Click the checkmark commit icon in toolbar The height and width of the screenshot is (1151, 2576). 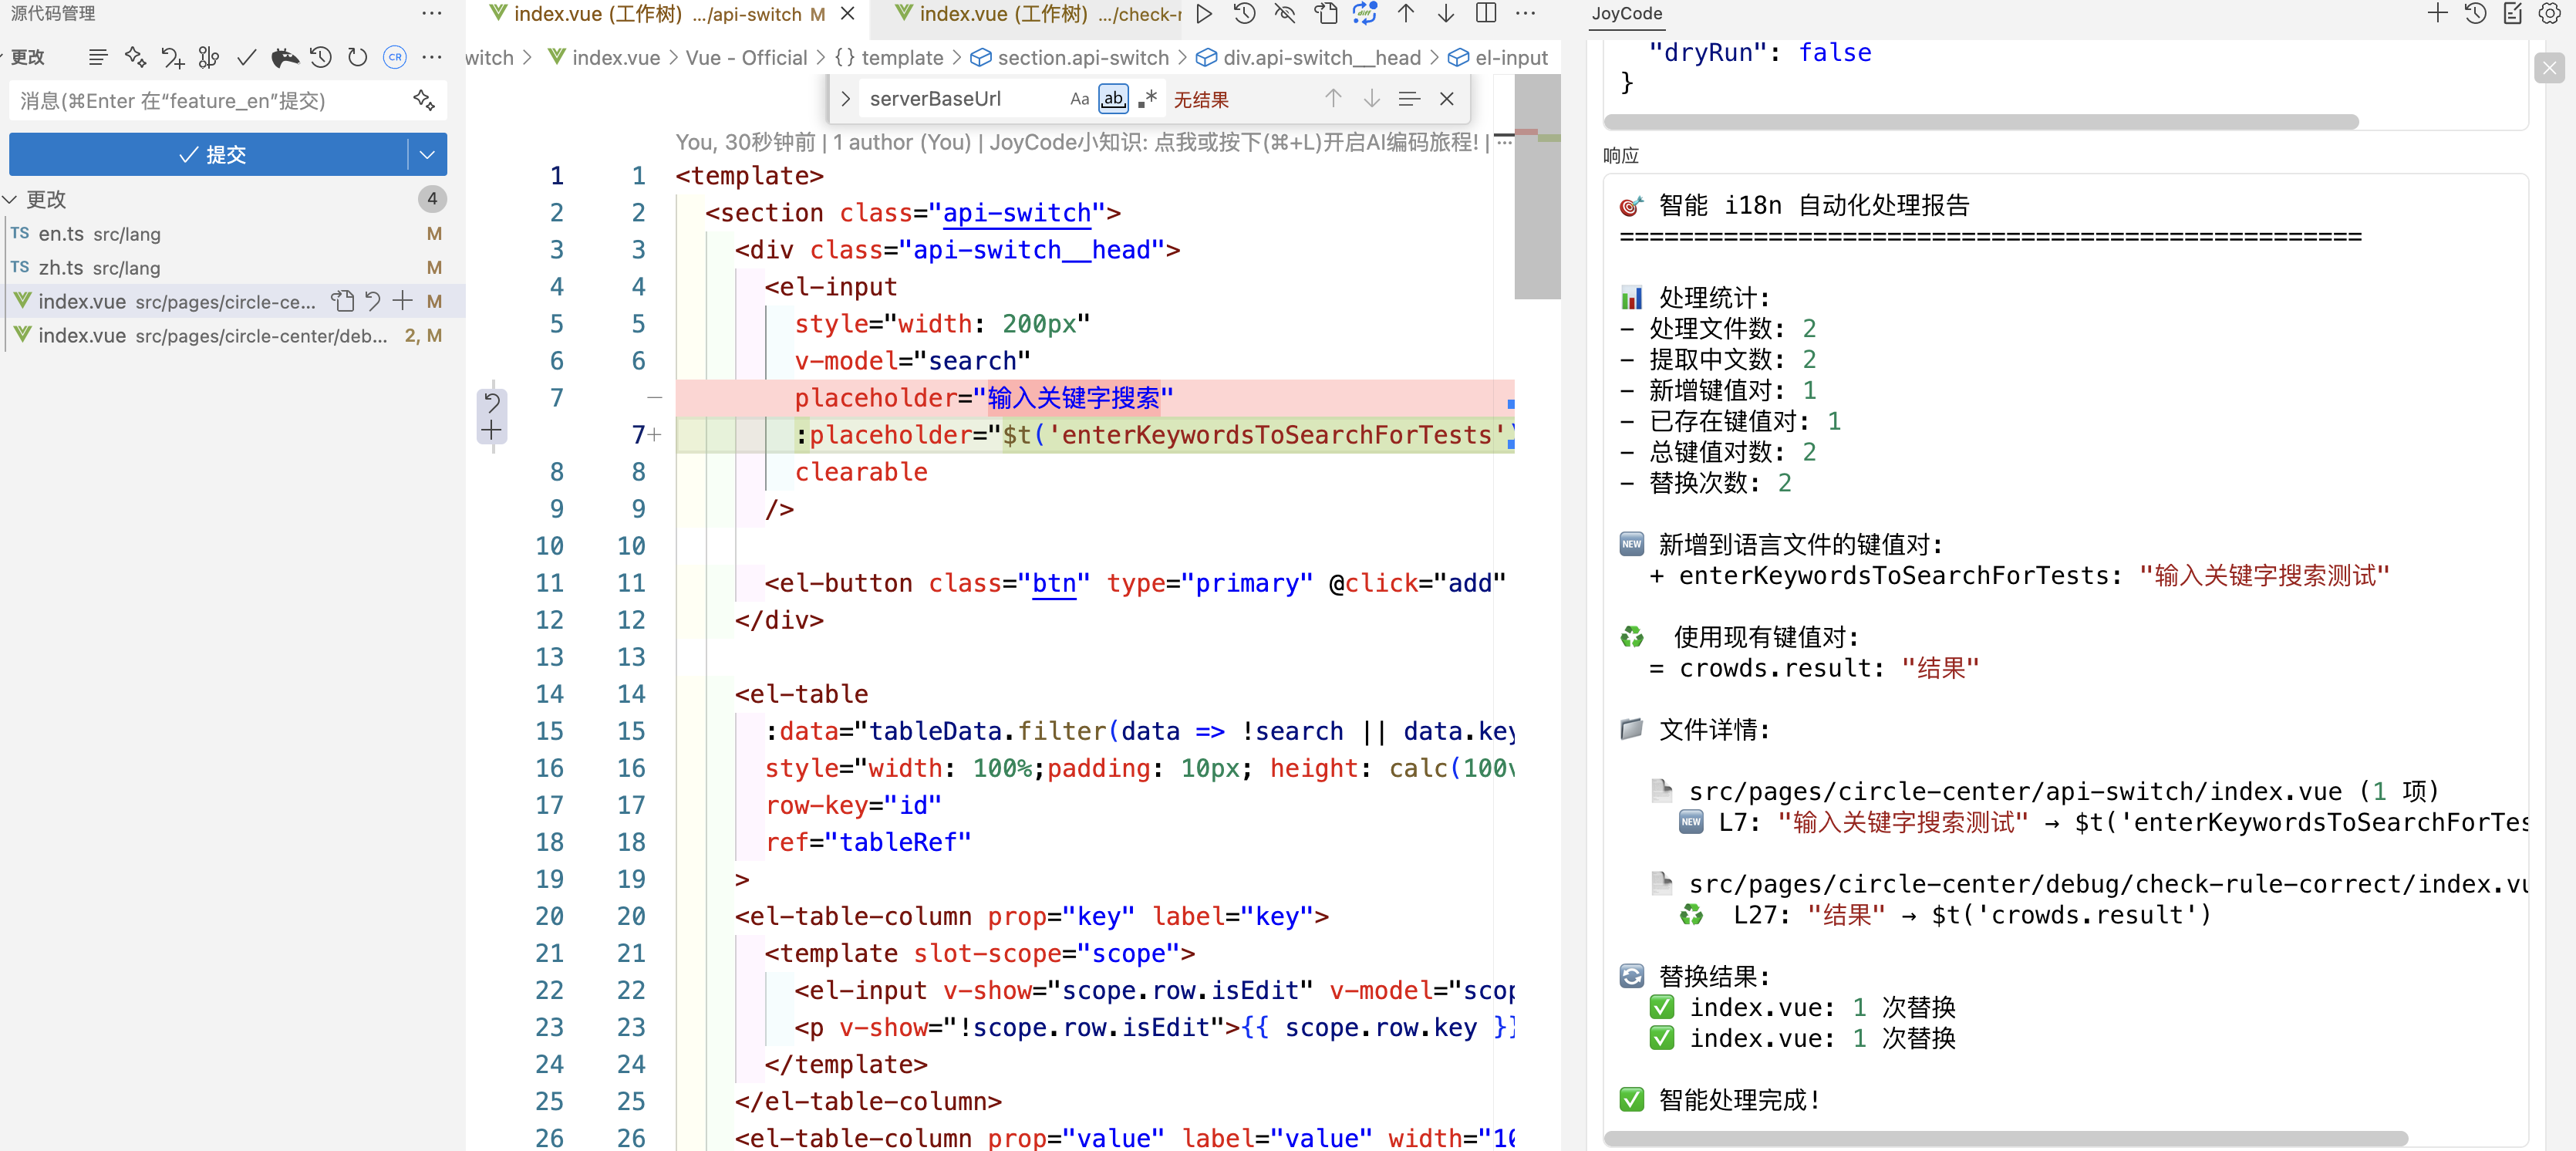[246, 57]
